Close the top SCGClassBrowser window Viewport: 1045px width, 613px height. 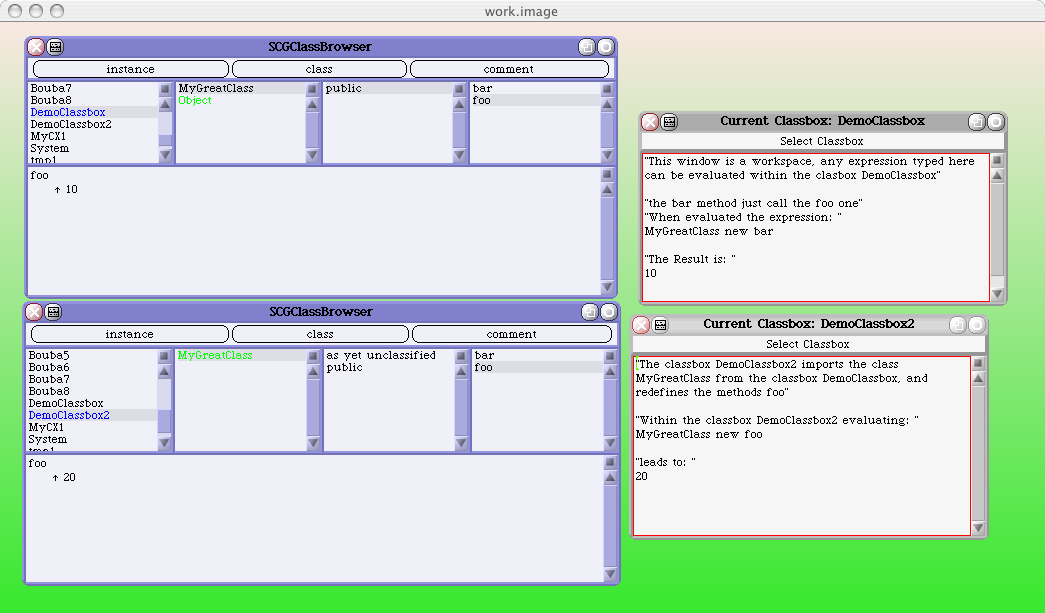coord(36,47)
